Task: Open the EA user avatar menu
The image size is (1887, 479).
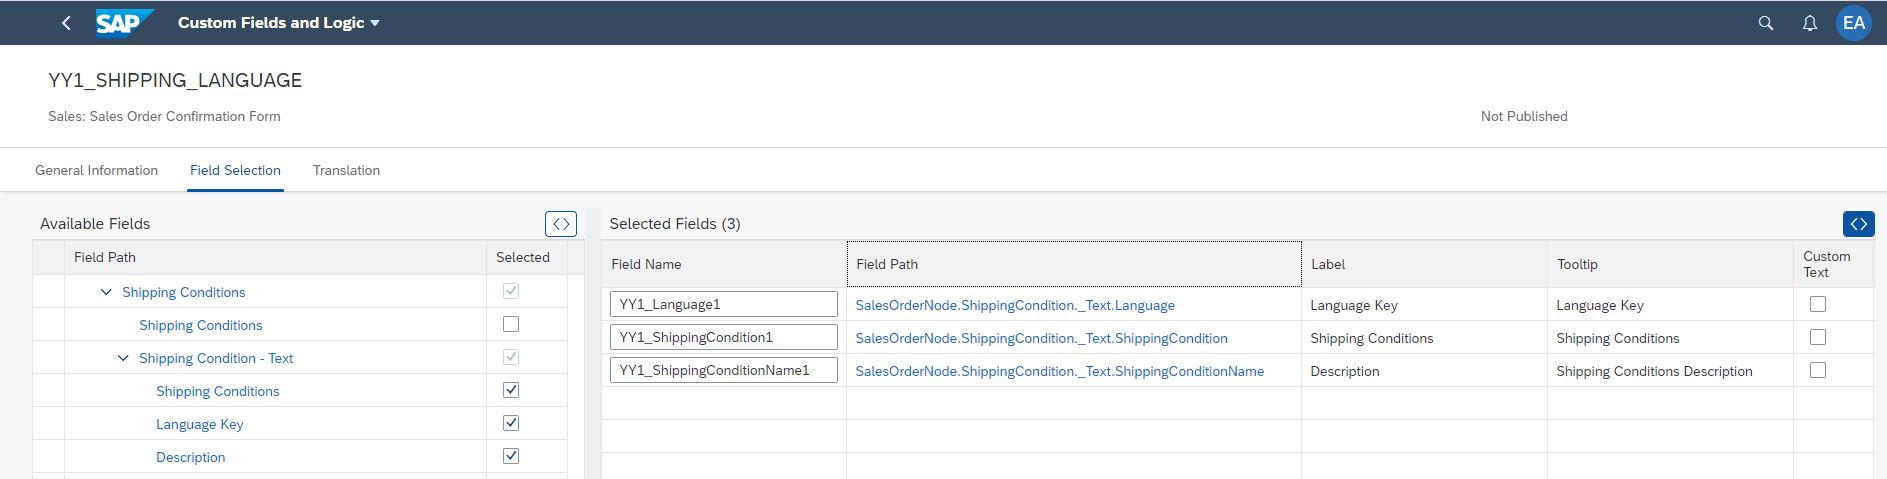Action: (1853, 23)
